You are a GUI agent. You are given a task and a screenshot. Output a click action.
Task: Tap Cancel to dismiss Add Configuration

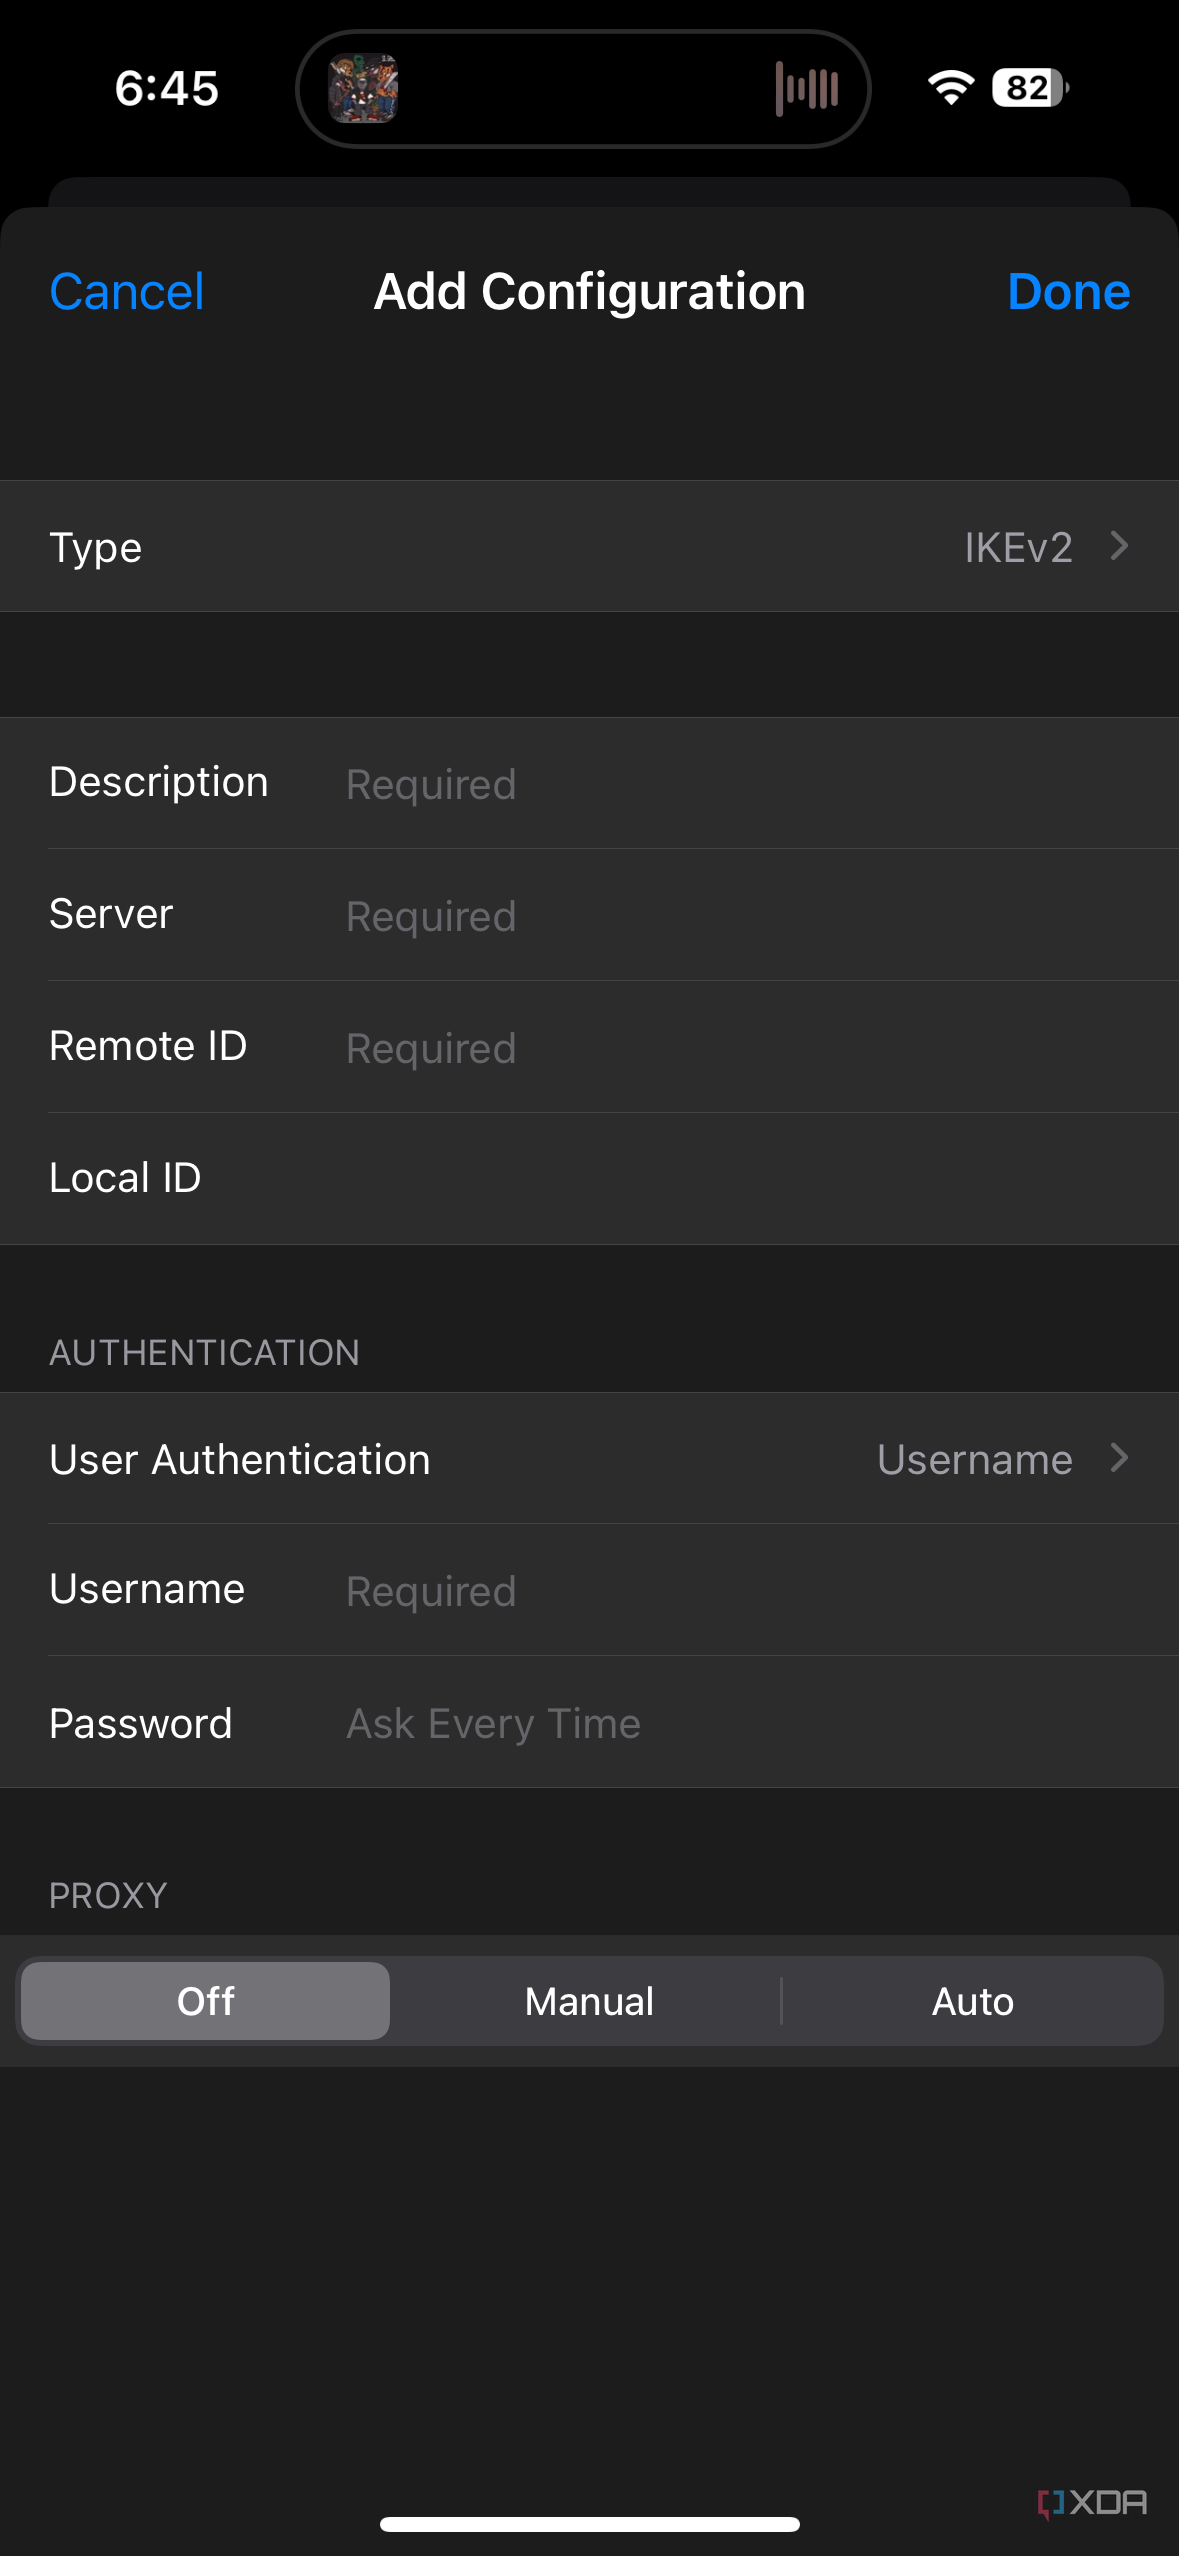(127, 292)
